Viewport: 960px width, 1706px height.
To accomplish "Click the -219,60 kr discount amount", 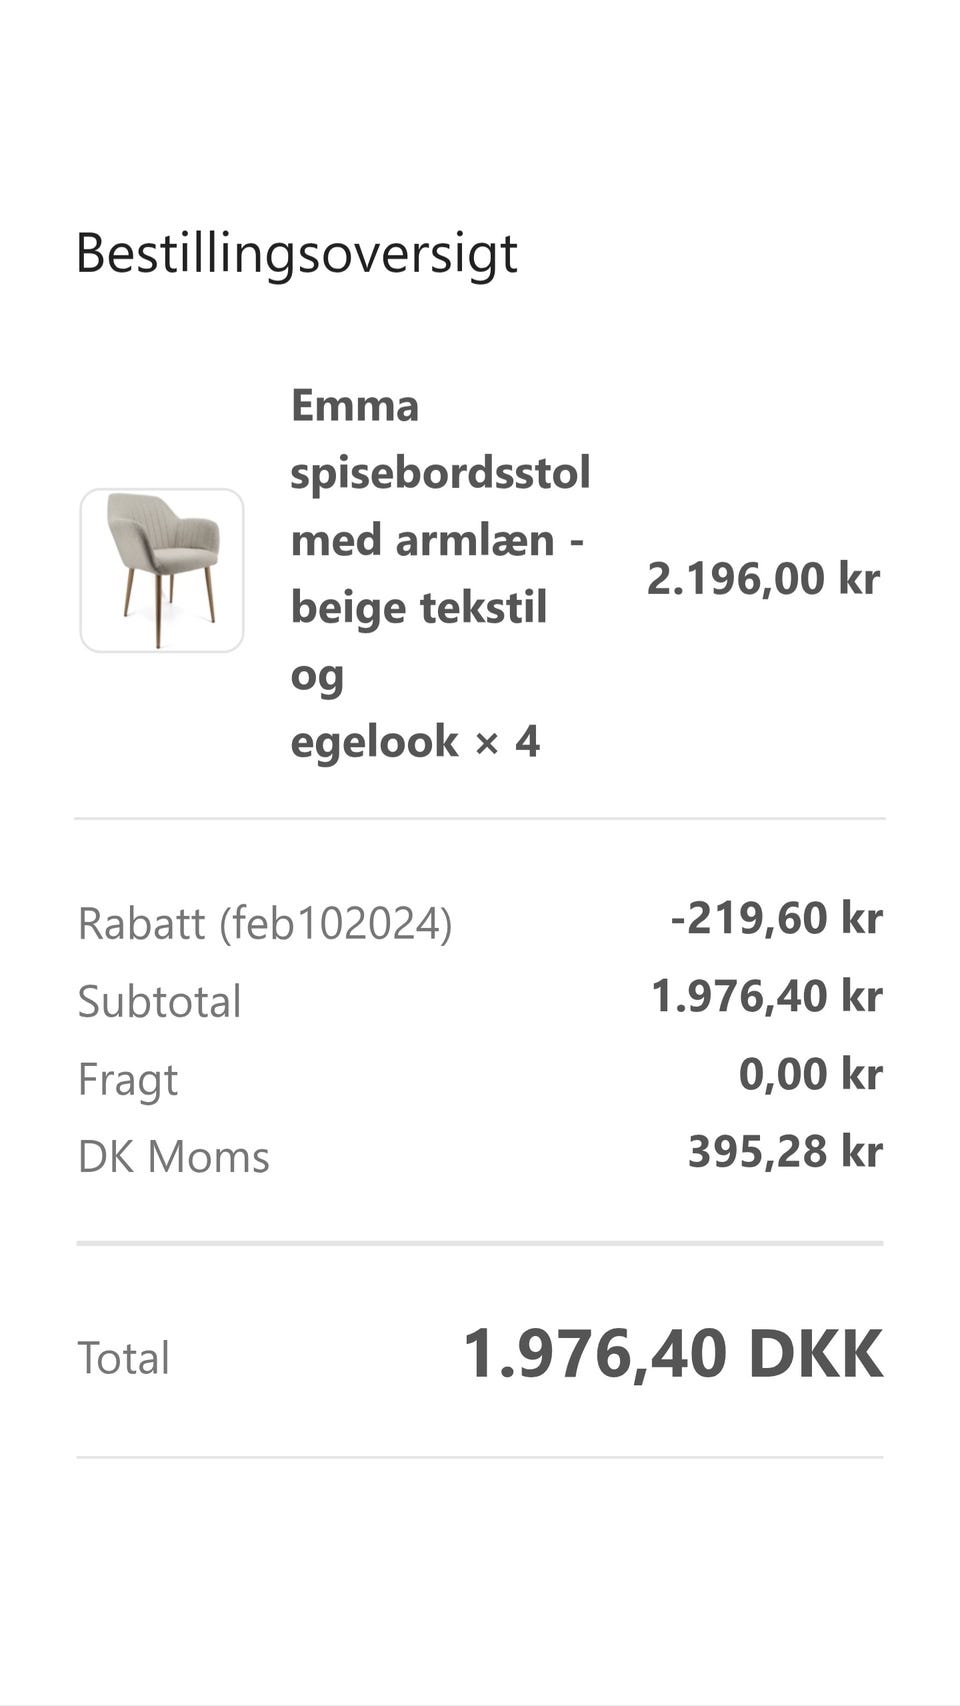I will 776,918.
